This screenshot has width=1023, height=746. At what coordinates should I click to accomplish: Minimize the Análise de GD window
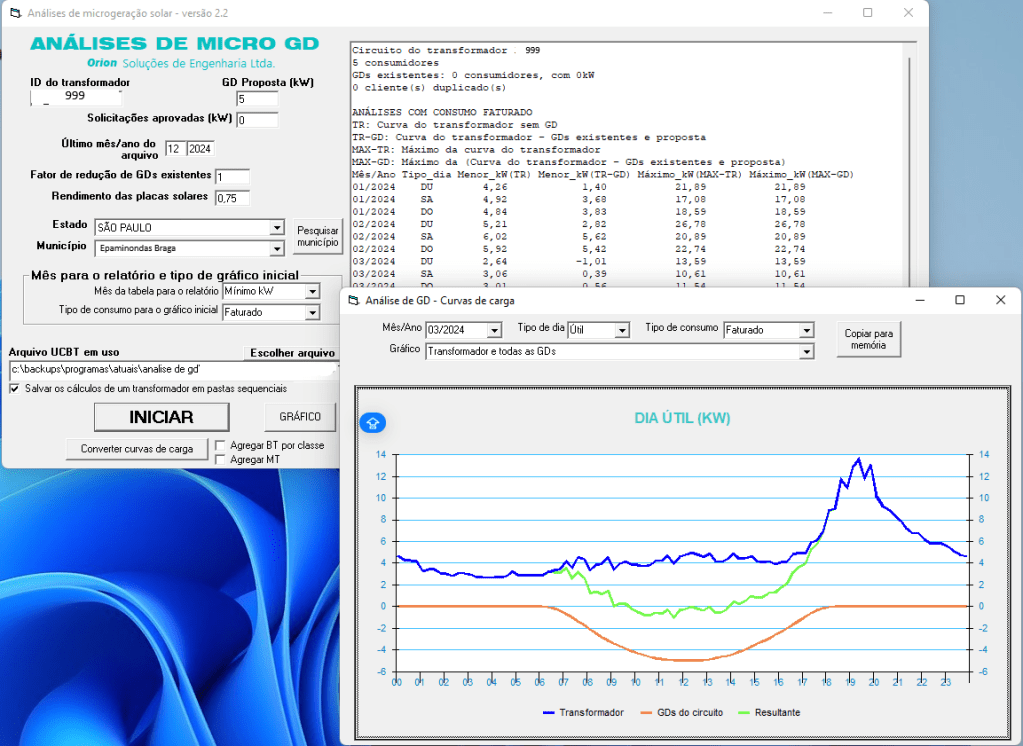pos(919,300)
